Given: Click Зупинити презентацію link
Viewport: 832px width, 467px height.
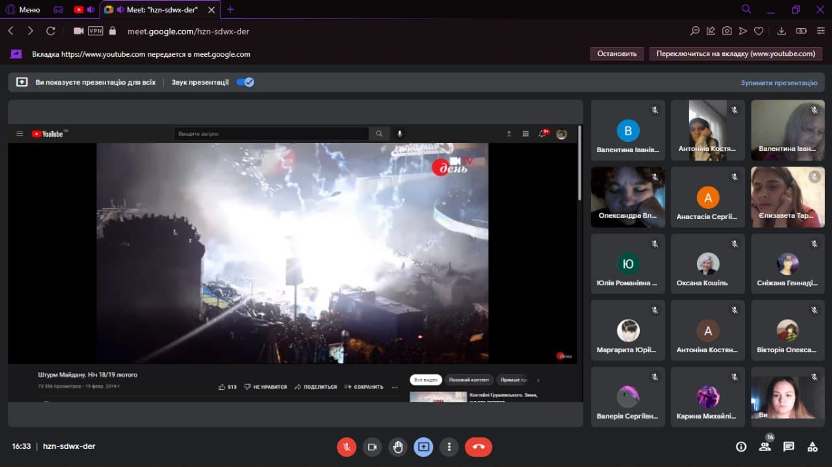Looking at the screenshot, I should coord(779,82).
